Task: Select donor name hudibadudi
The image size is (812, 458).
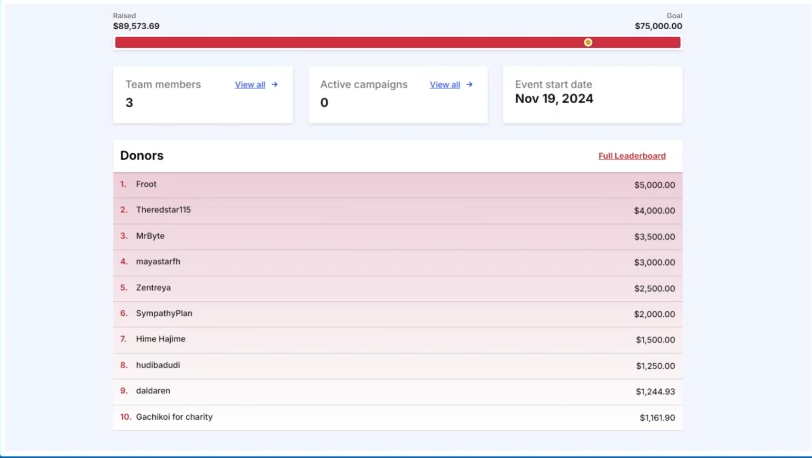Action: point(158,365)
